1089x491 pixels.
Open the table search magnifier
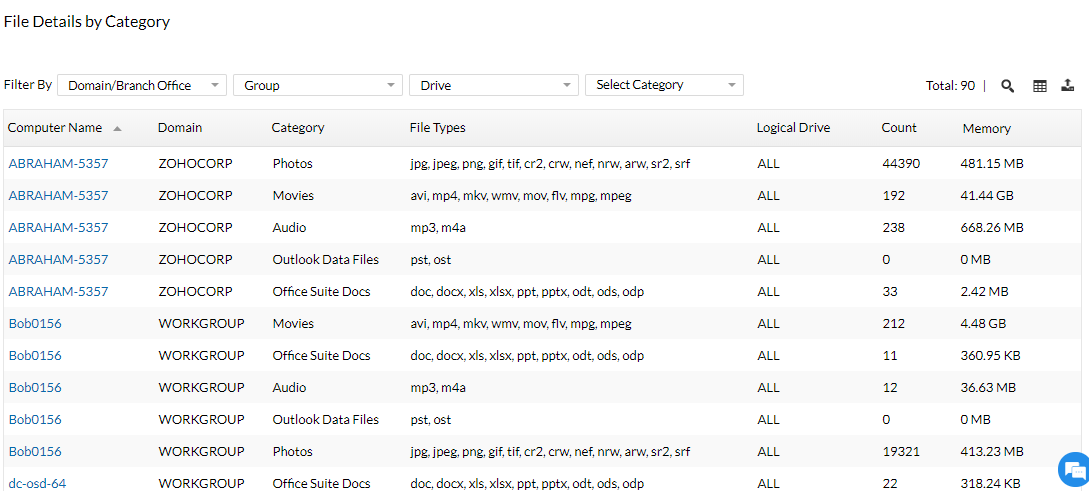click(x=1008, y=86)
